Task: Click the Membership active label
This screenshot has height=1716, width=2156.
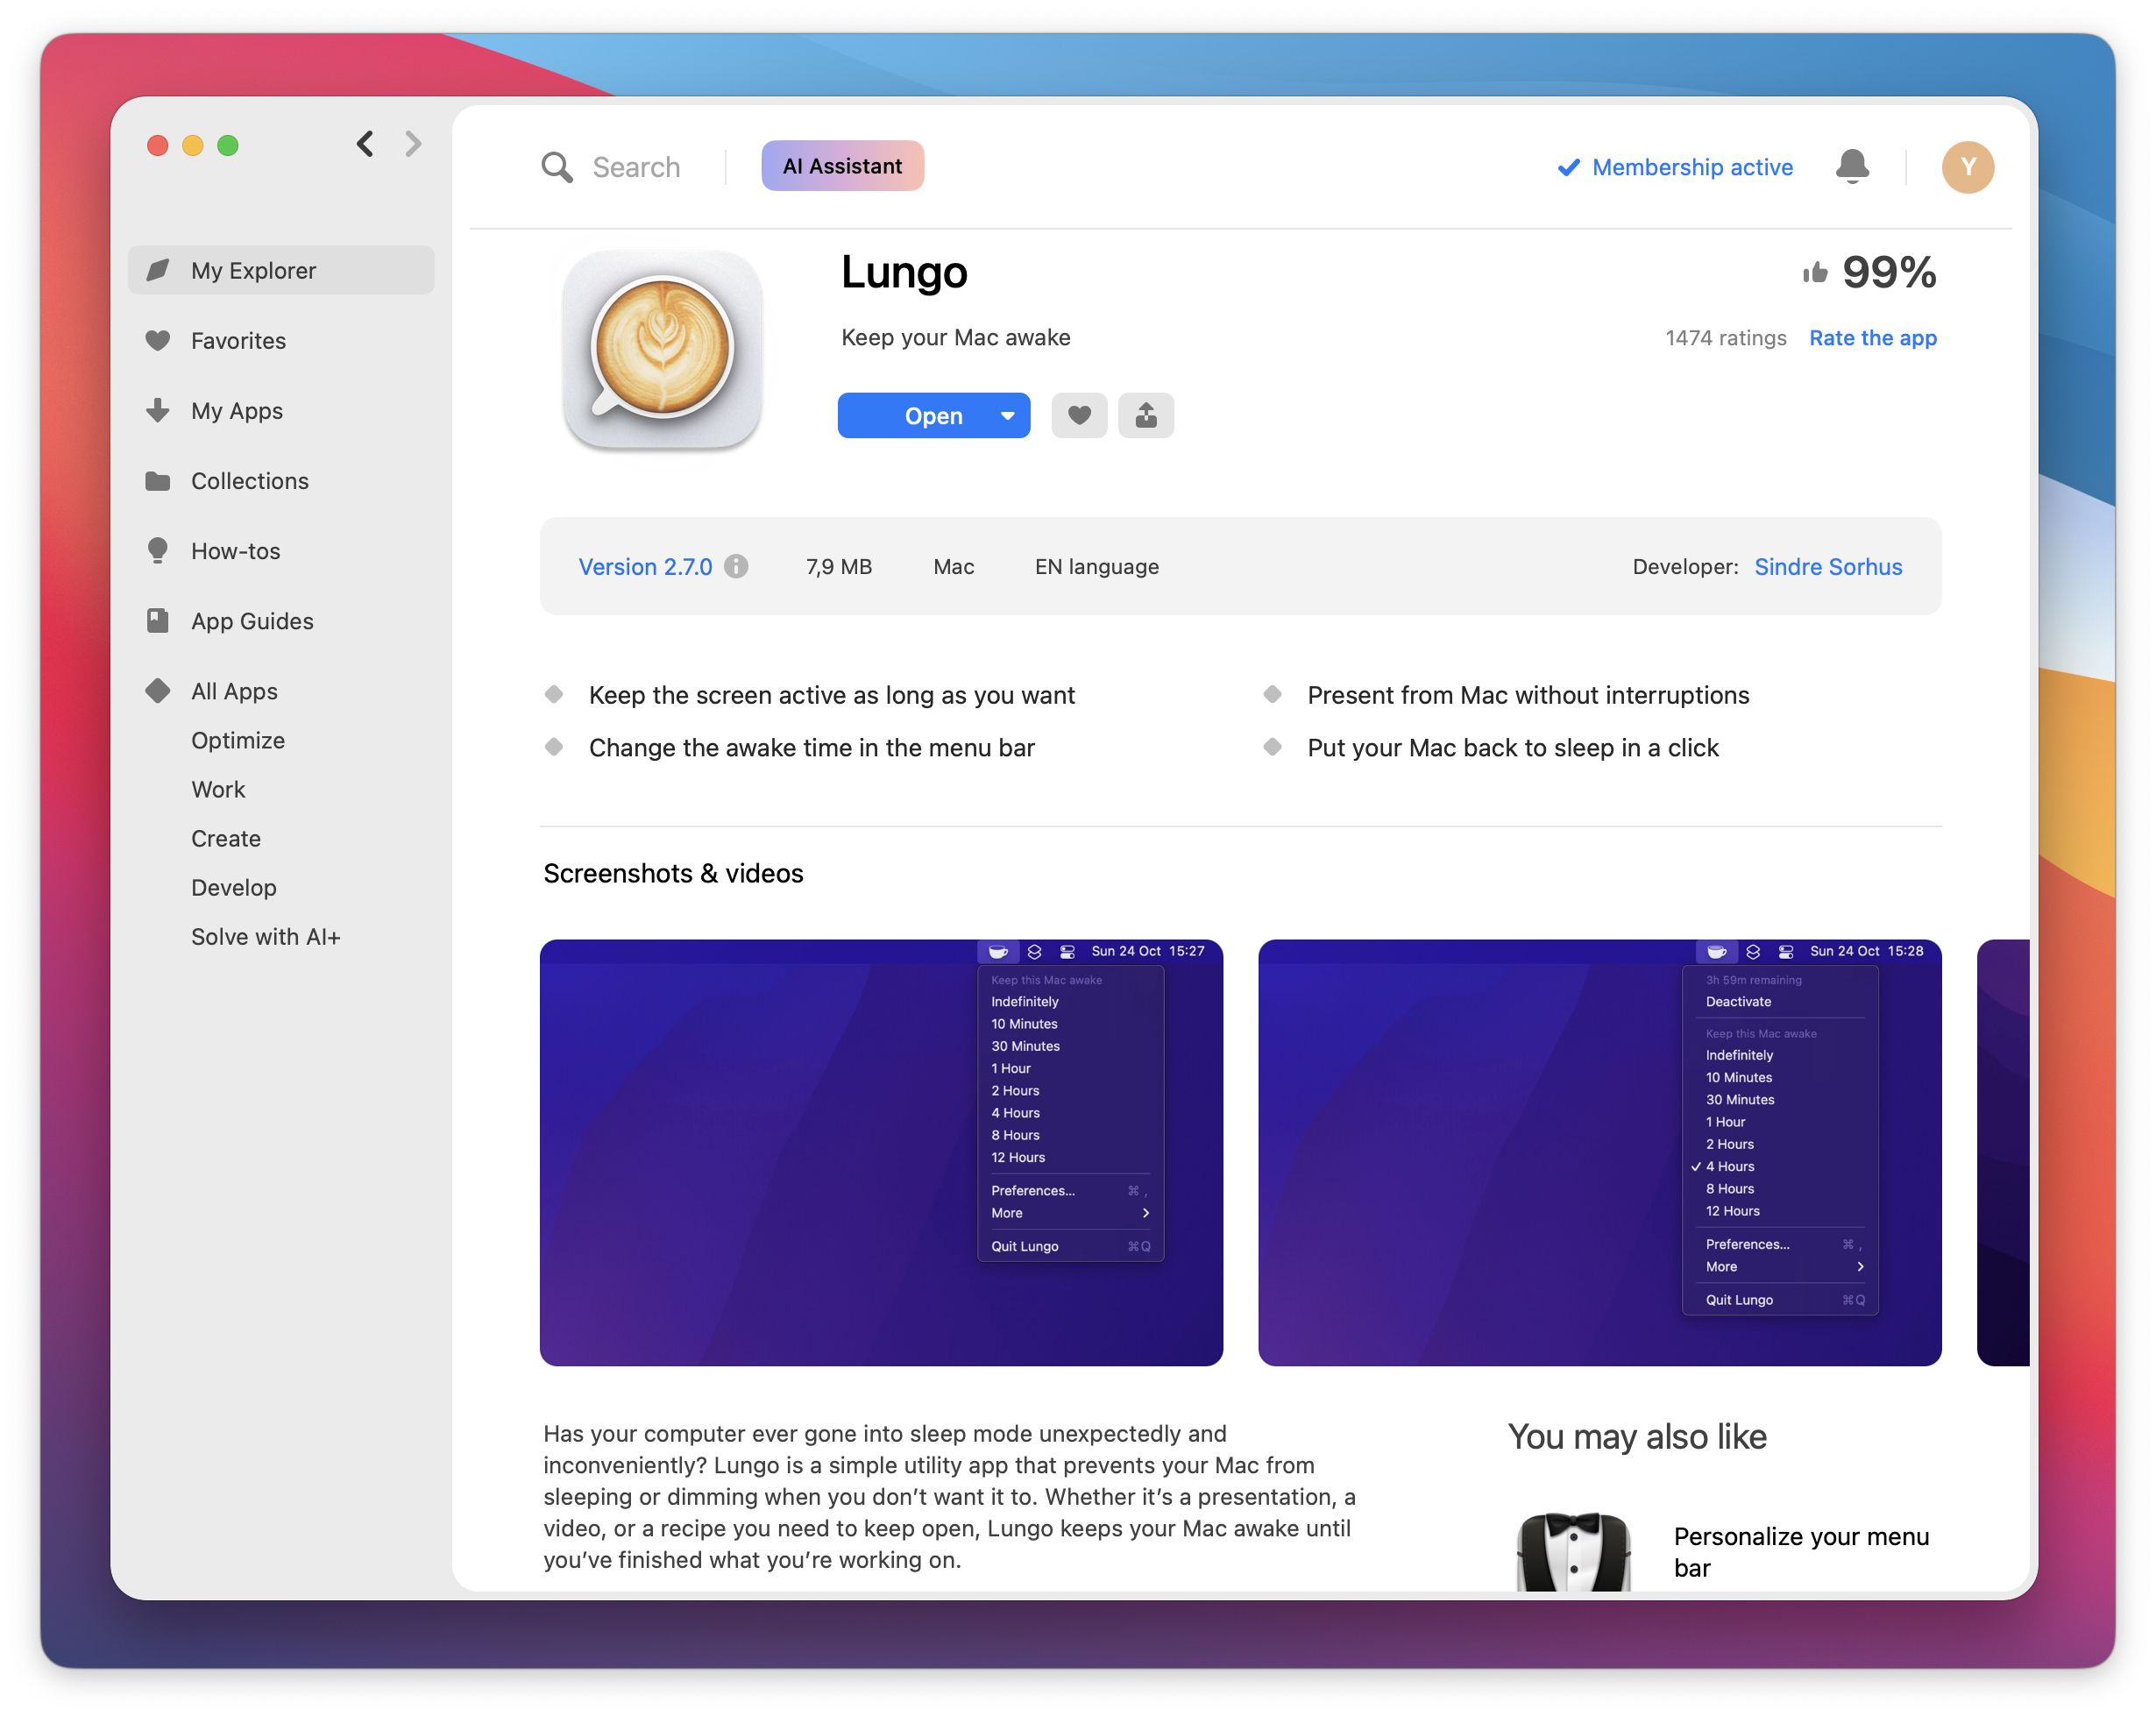Action: [1692, 167]
